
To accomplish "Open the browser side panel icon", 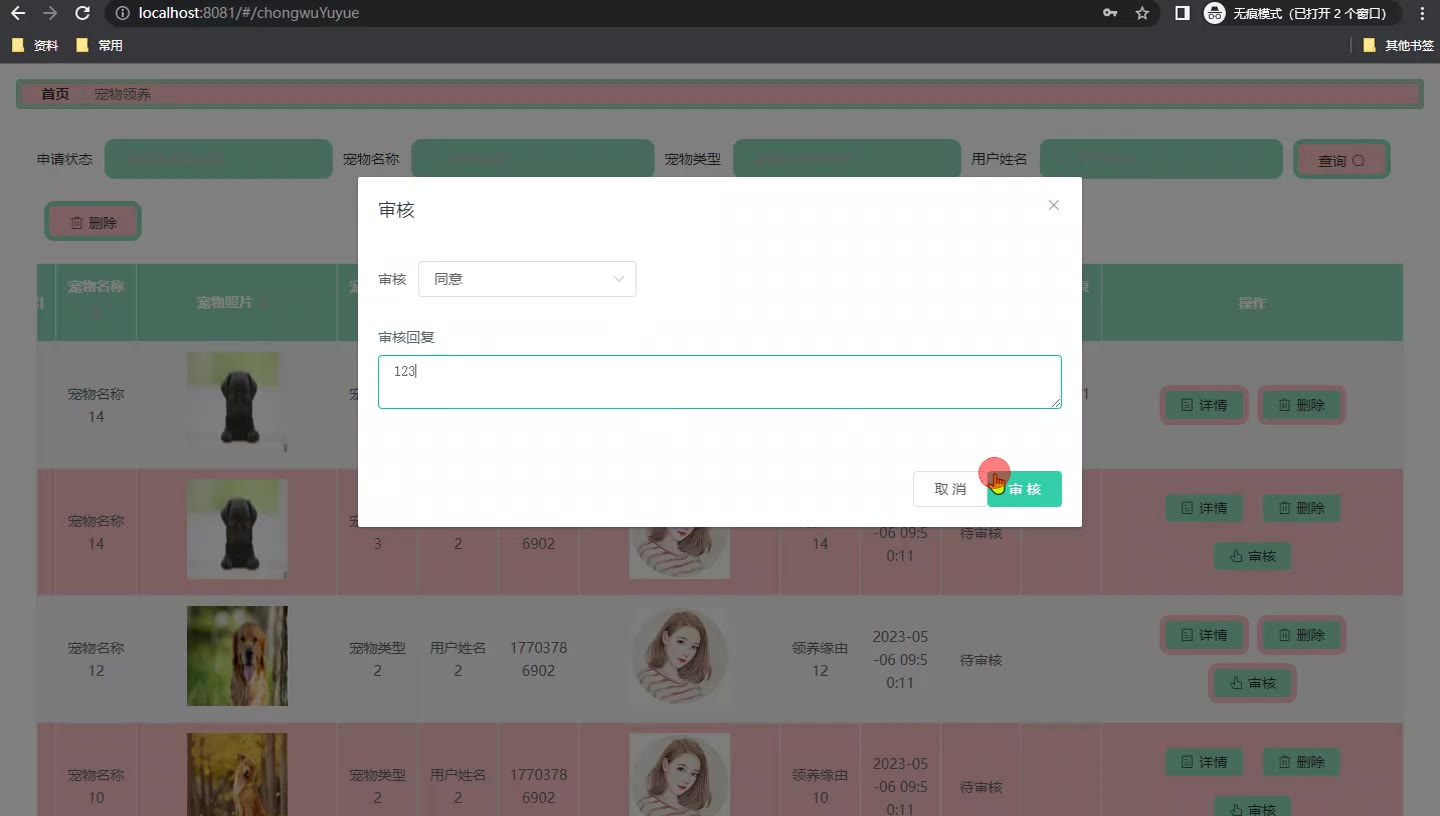I will coord(1182,13).
